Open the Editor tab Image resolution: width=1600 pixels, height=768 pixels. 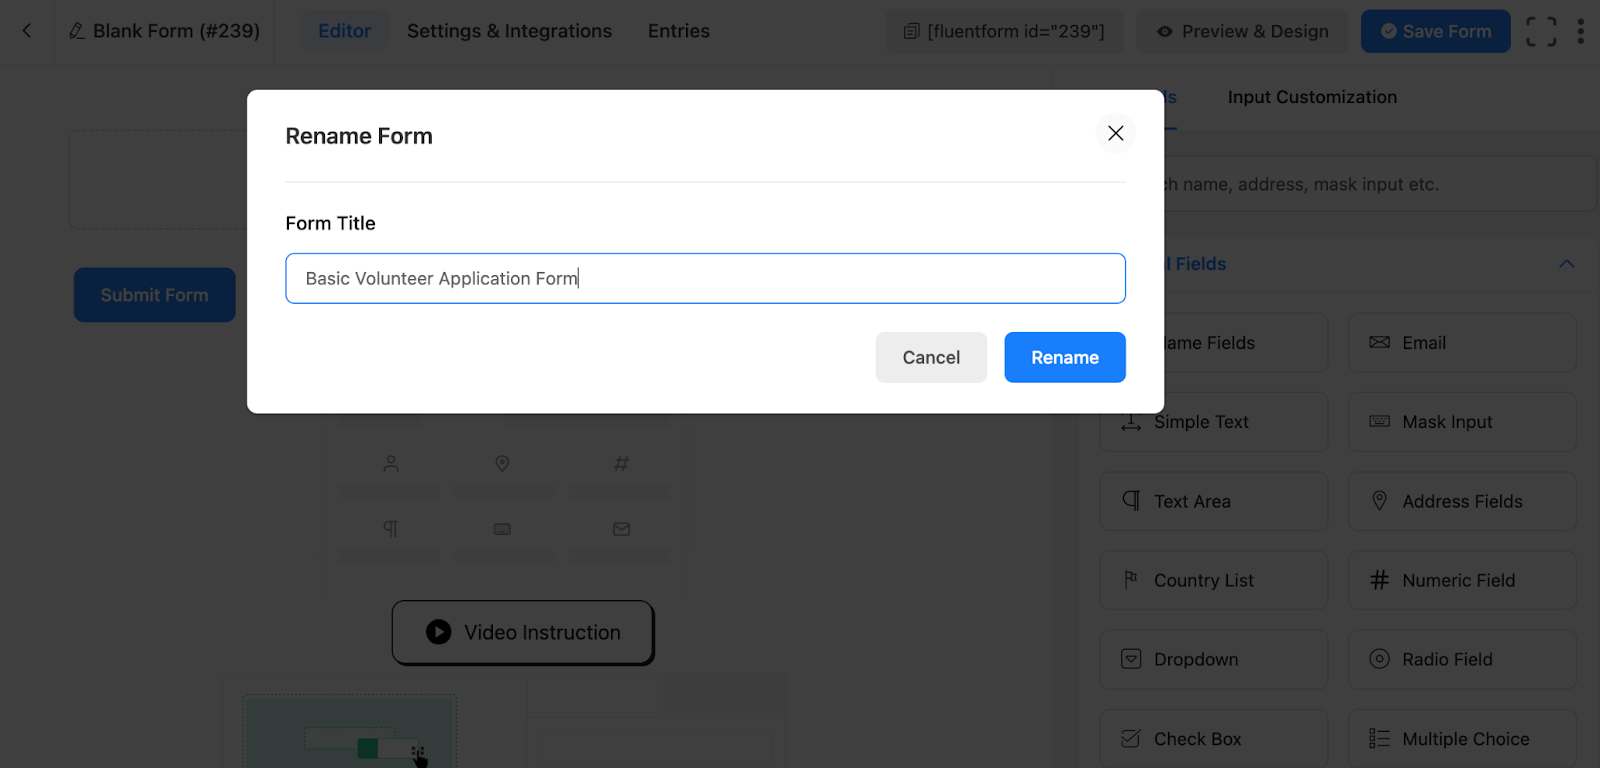(x=344, y=31)
